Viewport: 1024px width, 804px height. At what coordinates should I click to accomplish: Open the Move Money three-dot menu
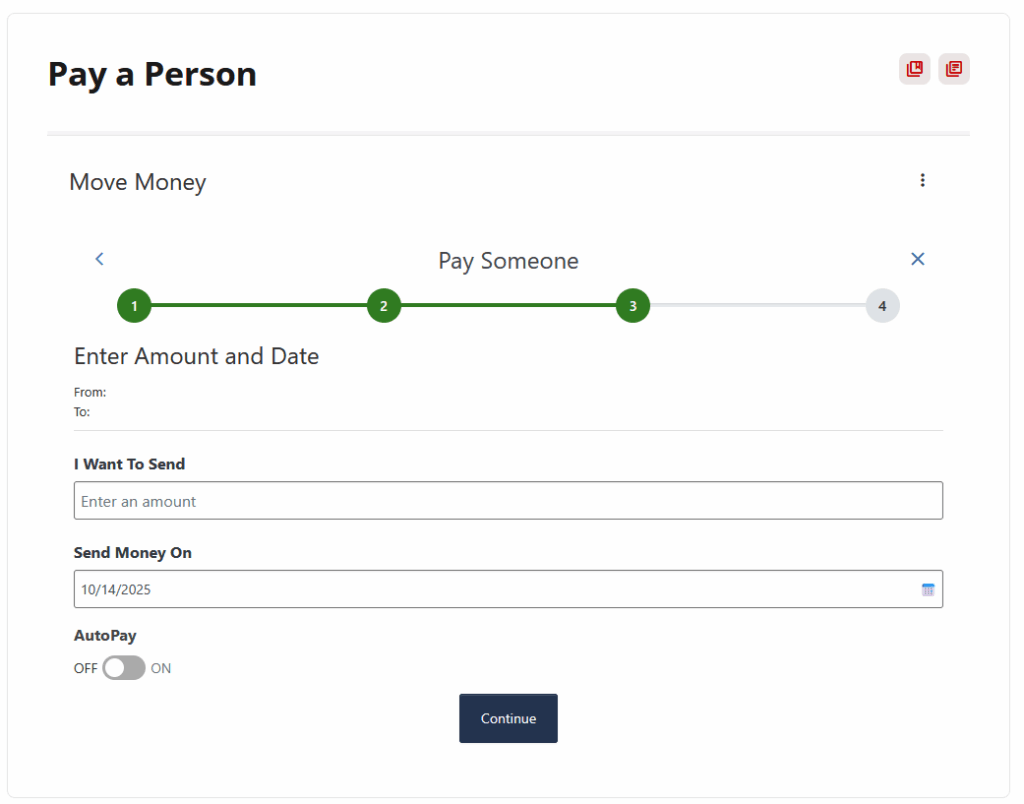[922, 180]
